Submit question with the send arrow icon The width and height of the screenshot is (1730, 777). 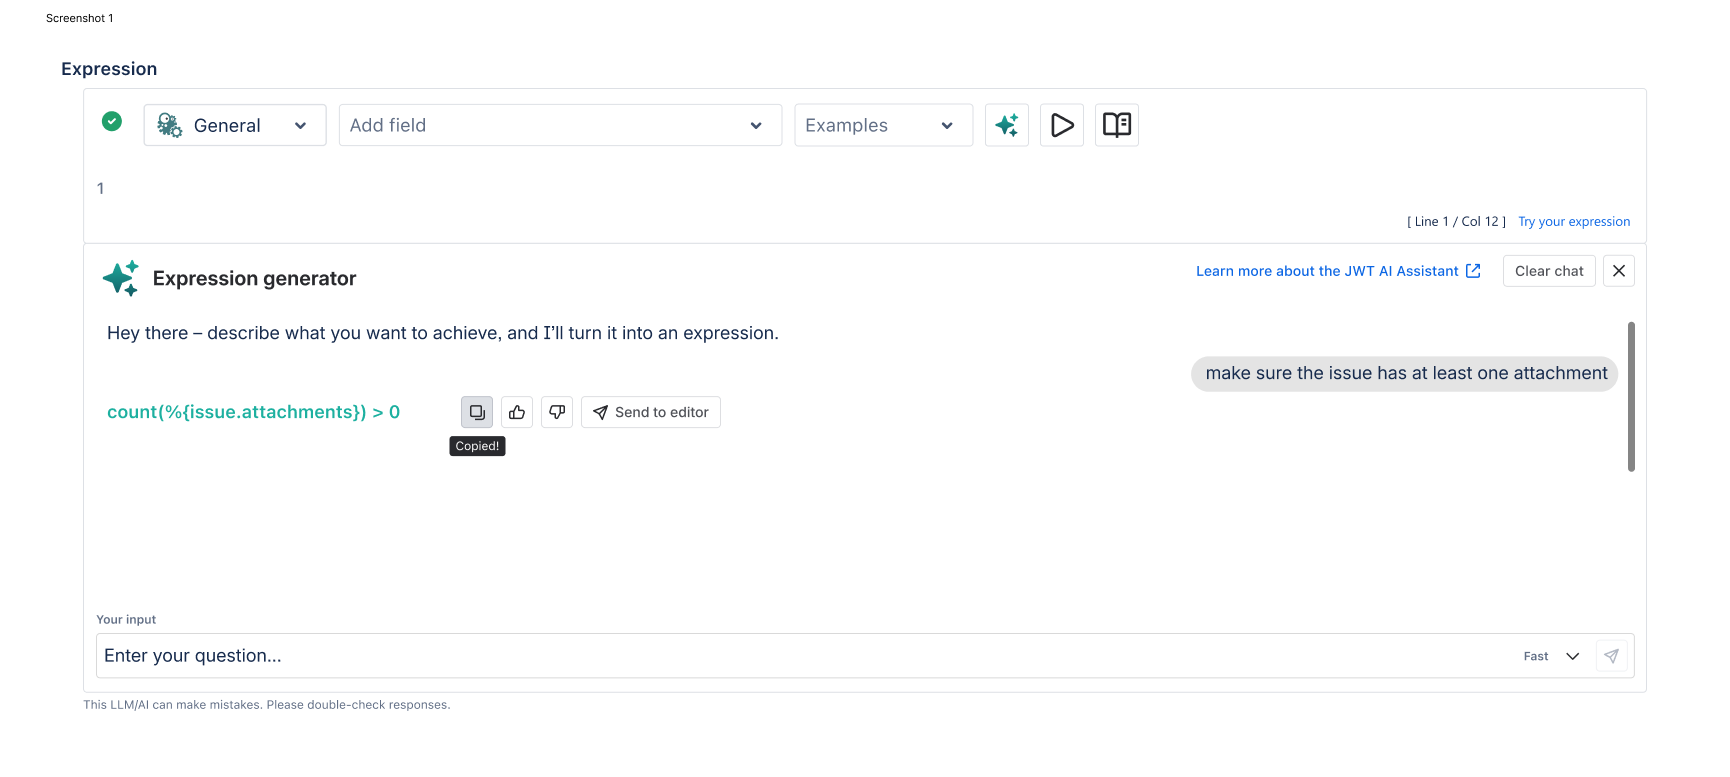(x=1611, y=656)
